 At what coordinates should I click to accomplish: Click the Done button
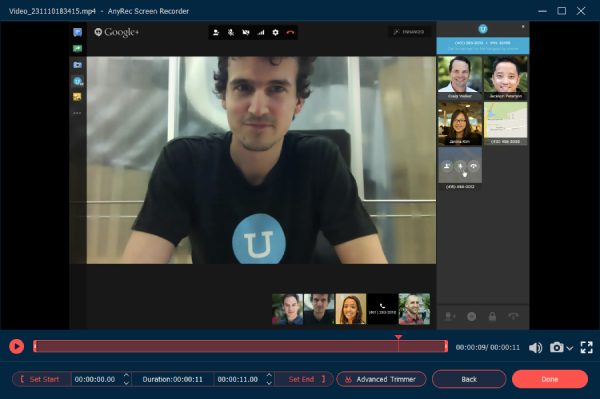click(x=549, y=379)
